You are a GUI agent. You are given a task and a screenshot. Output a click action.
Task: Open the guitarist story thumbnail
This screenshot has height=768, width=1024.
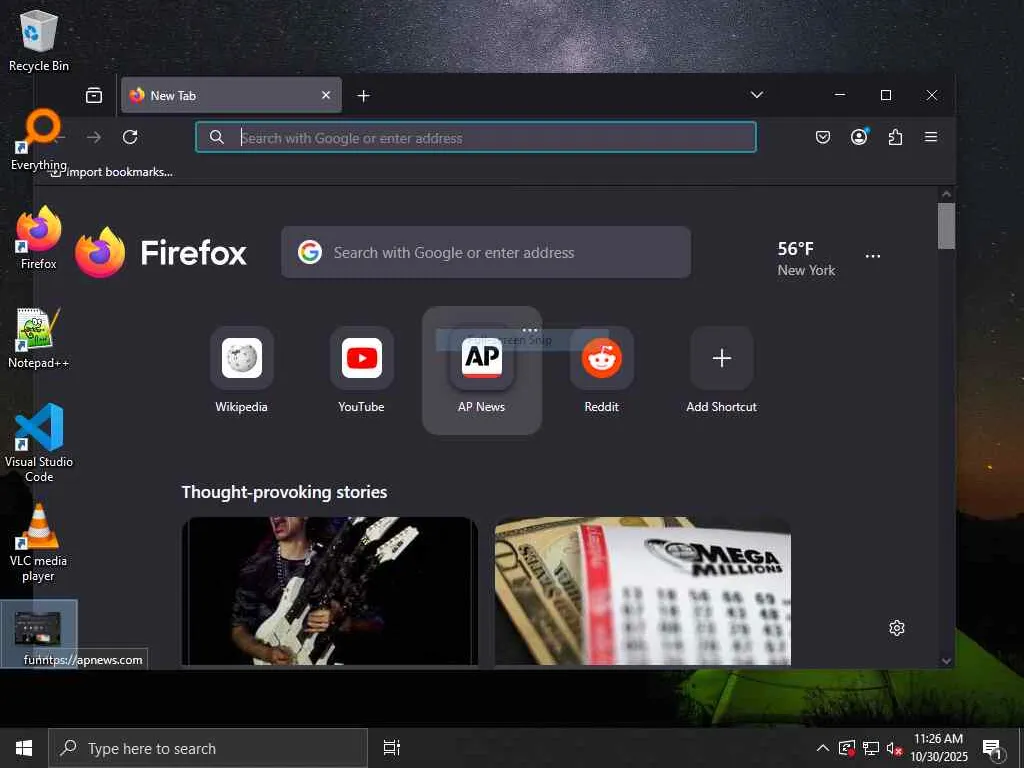[330, 591]
